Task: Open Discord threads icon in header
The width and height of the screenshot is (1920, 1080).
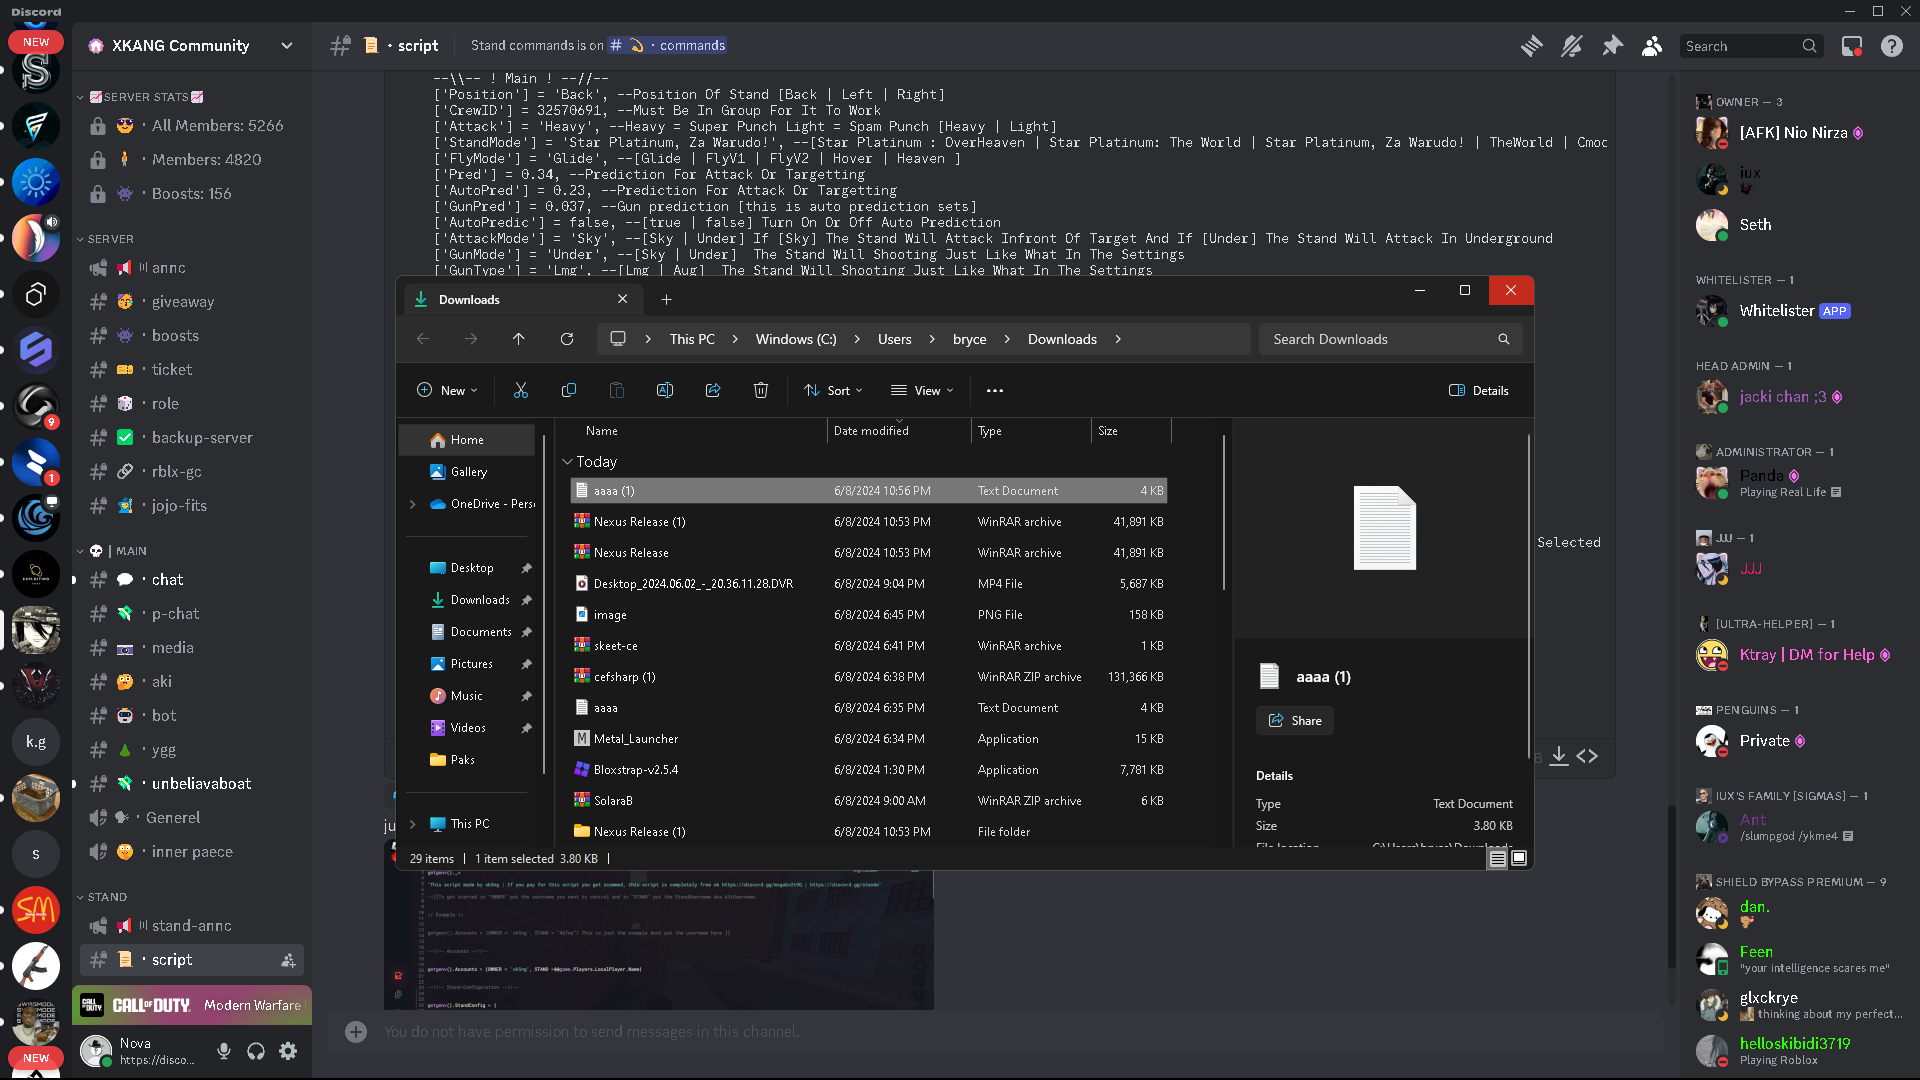Action: (x=1531, y=46)
